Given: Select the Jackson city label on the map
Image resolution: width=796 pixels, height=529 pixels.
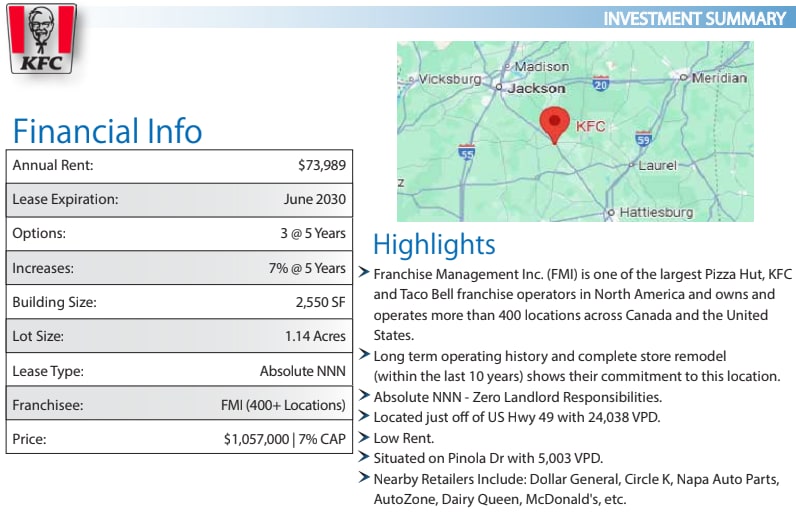Looking at the screenshot, I should point(536,88).
